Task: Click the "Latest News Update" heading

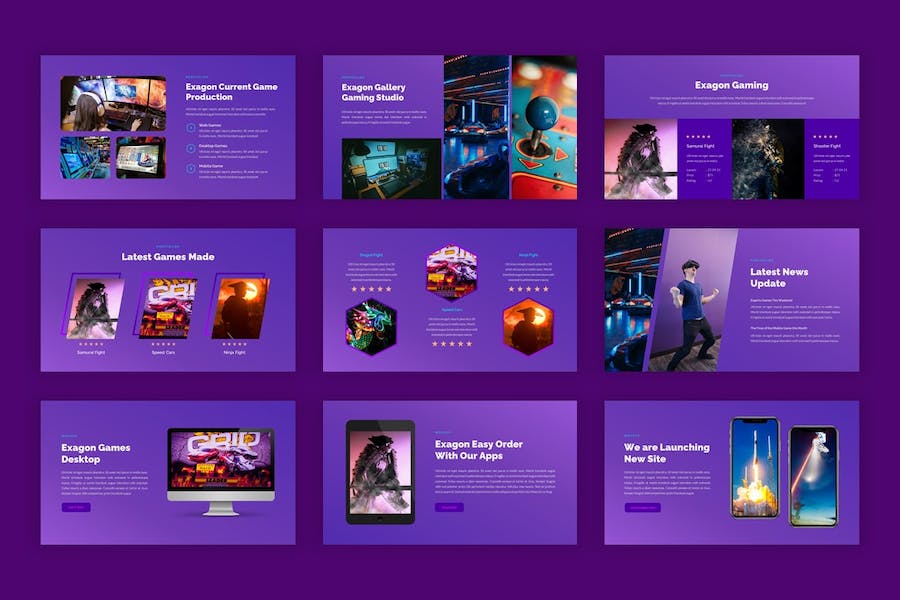Action: point(779,277)
